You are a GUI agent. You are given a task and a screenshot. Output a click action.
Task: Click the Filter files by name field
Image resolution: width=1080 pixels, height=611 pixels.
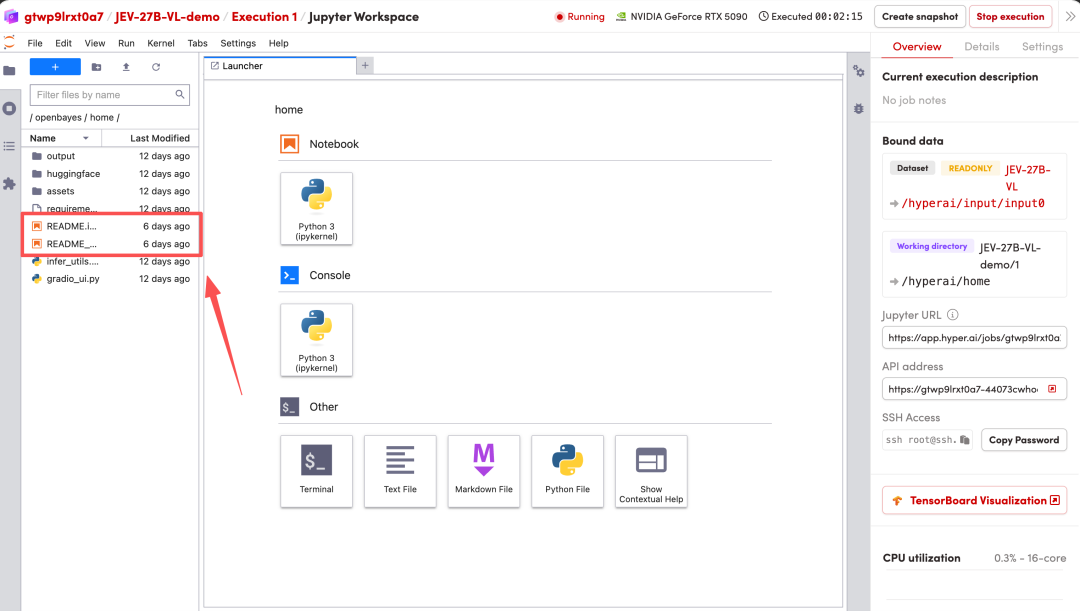pyautogui.click(x=110, y=94)
